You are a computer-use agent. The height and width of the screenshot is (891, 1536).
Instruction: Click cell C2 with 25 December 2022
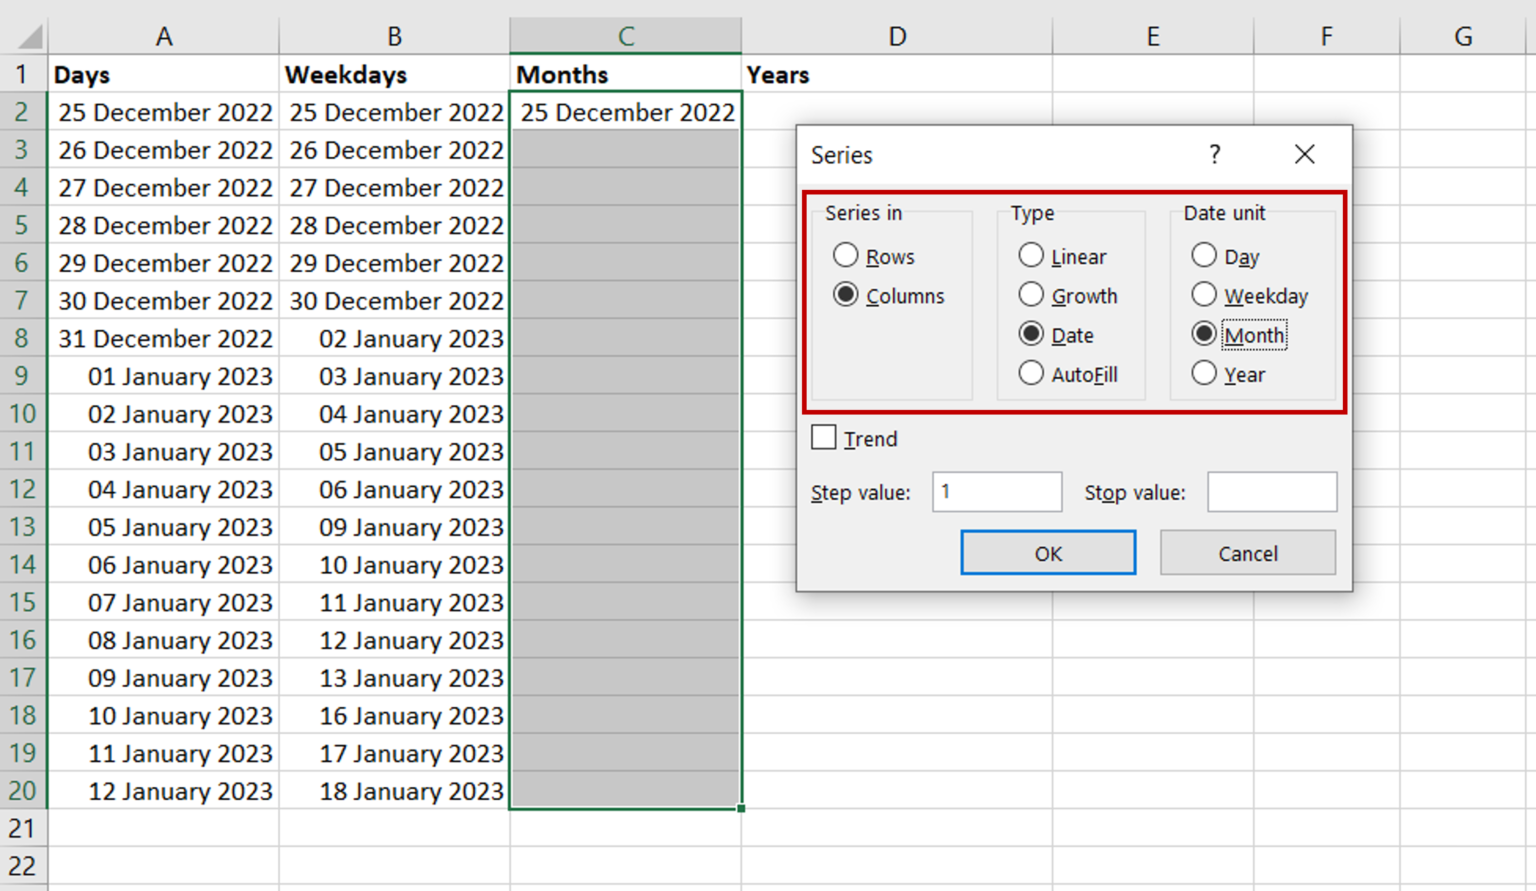[626, 112]
